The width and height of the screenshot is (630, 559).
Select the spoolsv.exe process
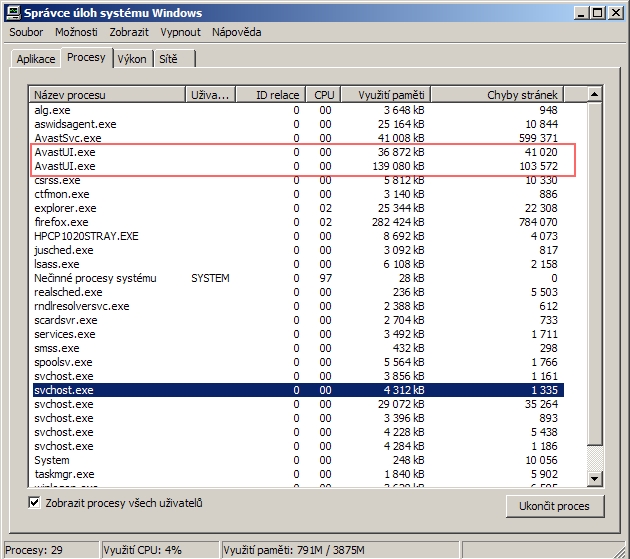pyautogui.click(x=298, y=362)
